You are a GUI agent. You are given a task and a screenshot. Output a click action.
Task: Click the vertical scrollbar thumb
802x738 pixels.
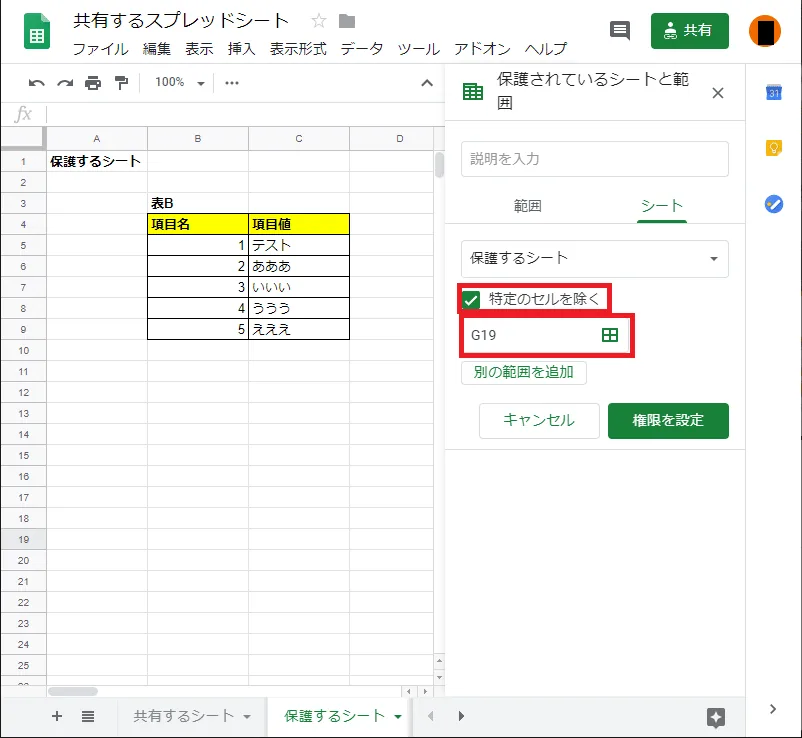439,165
